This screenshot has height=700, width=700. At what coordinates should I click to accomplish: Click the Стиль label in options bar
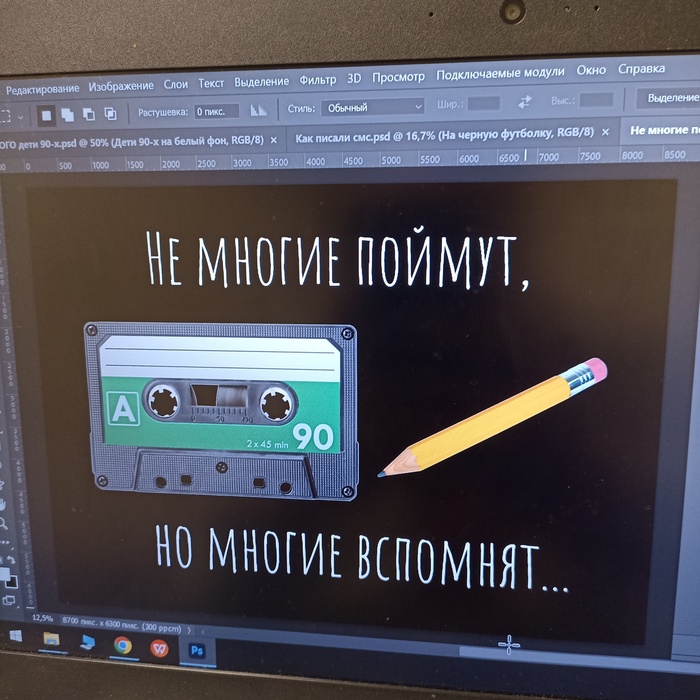301,108
